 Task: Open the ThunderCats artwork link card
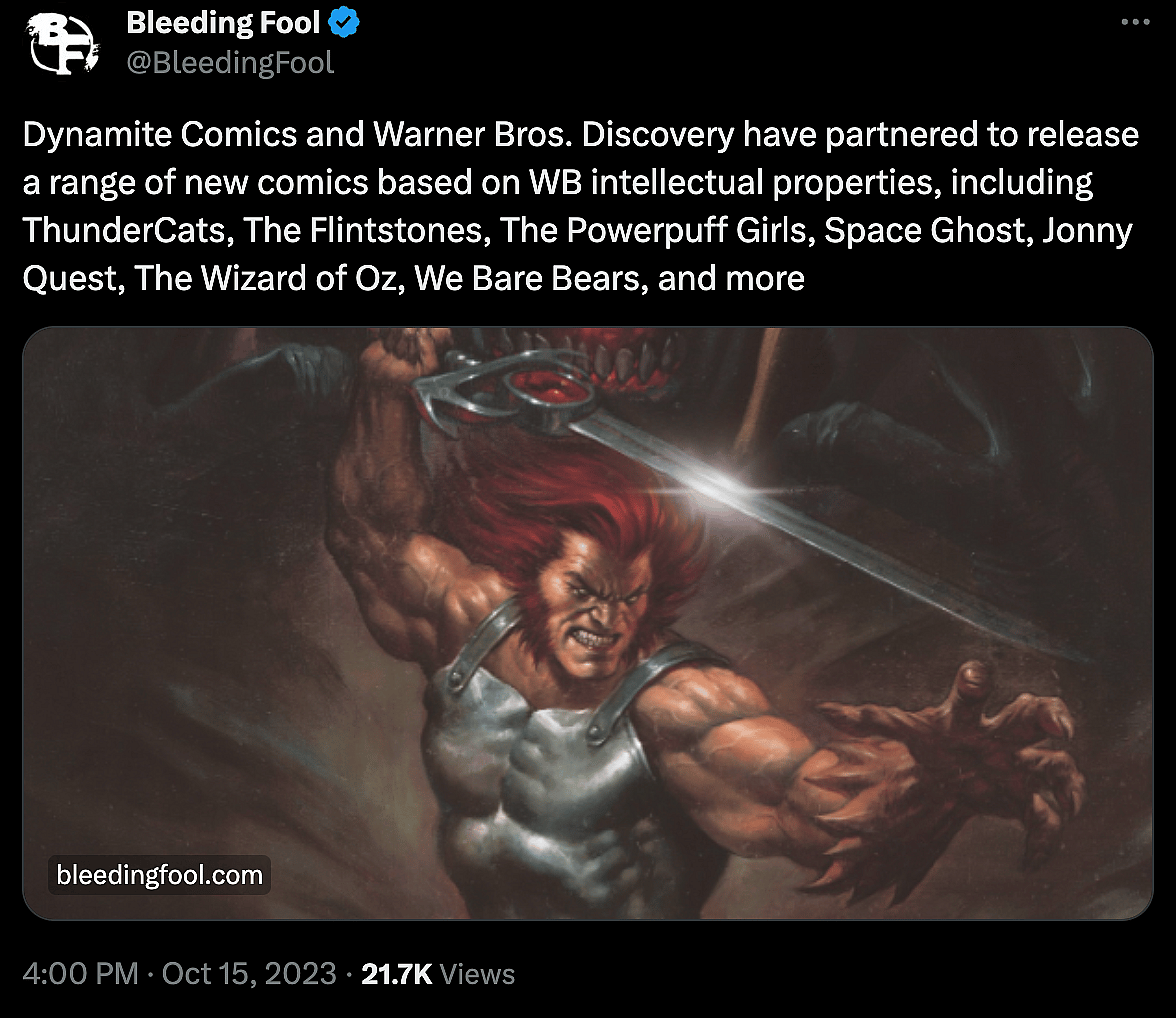587,623
